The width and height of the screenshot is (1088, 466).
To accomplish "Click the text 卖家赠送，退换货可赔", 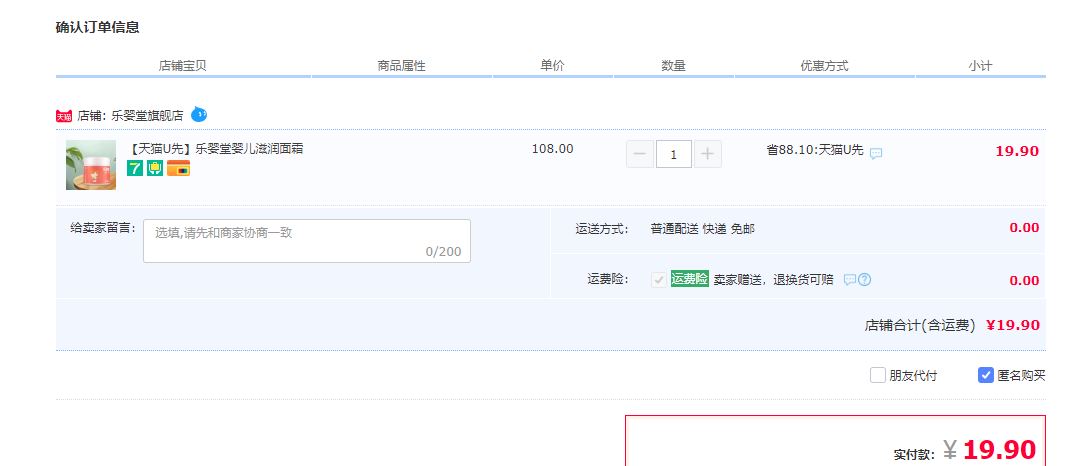I will point(773,279).
